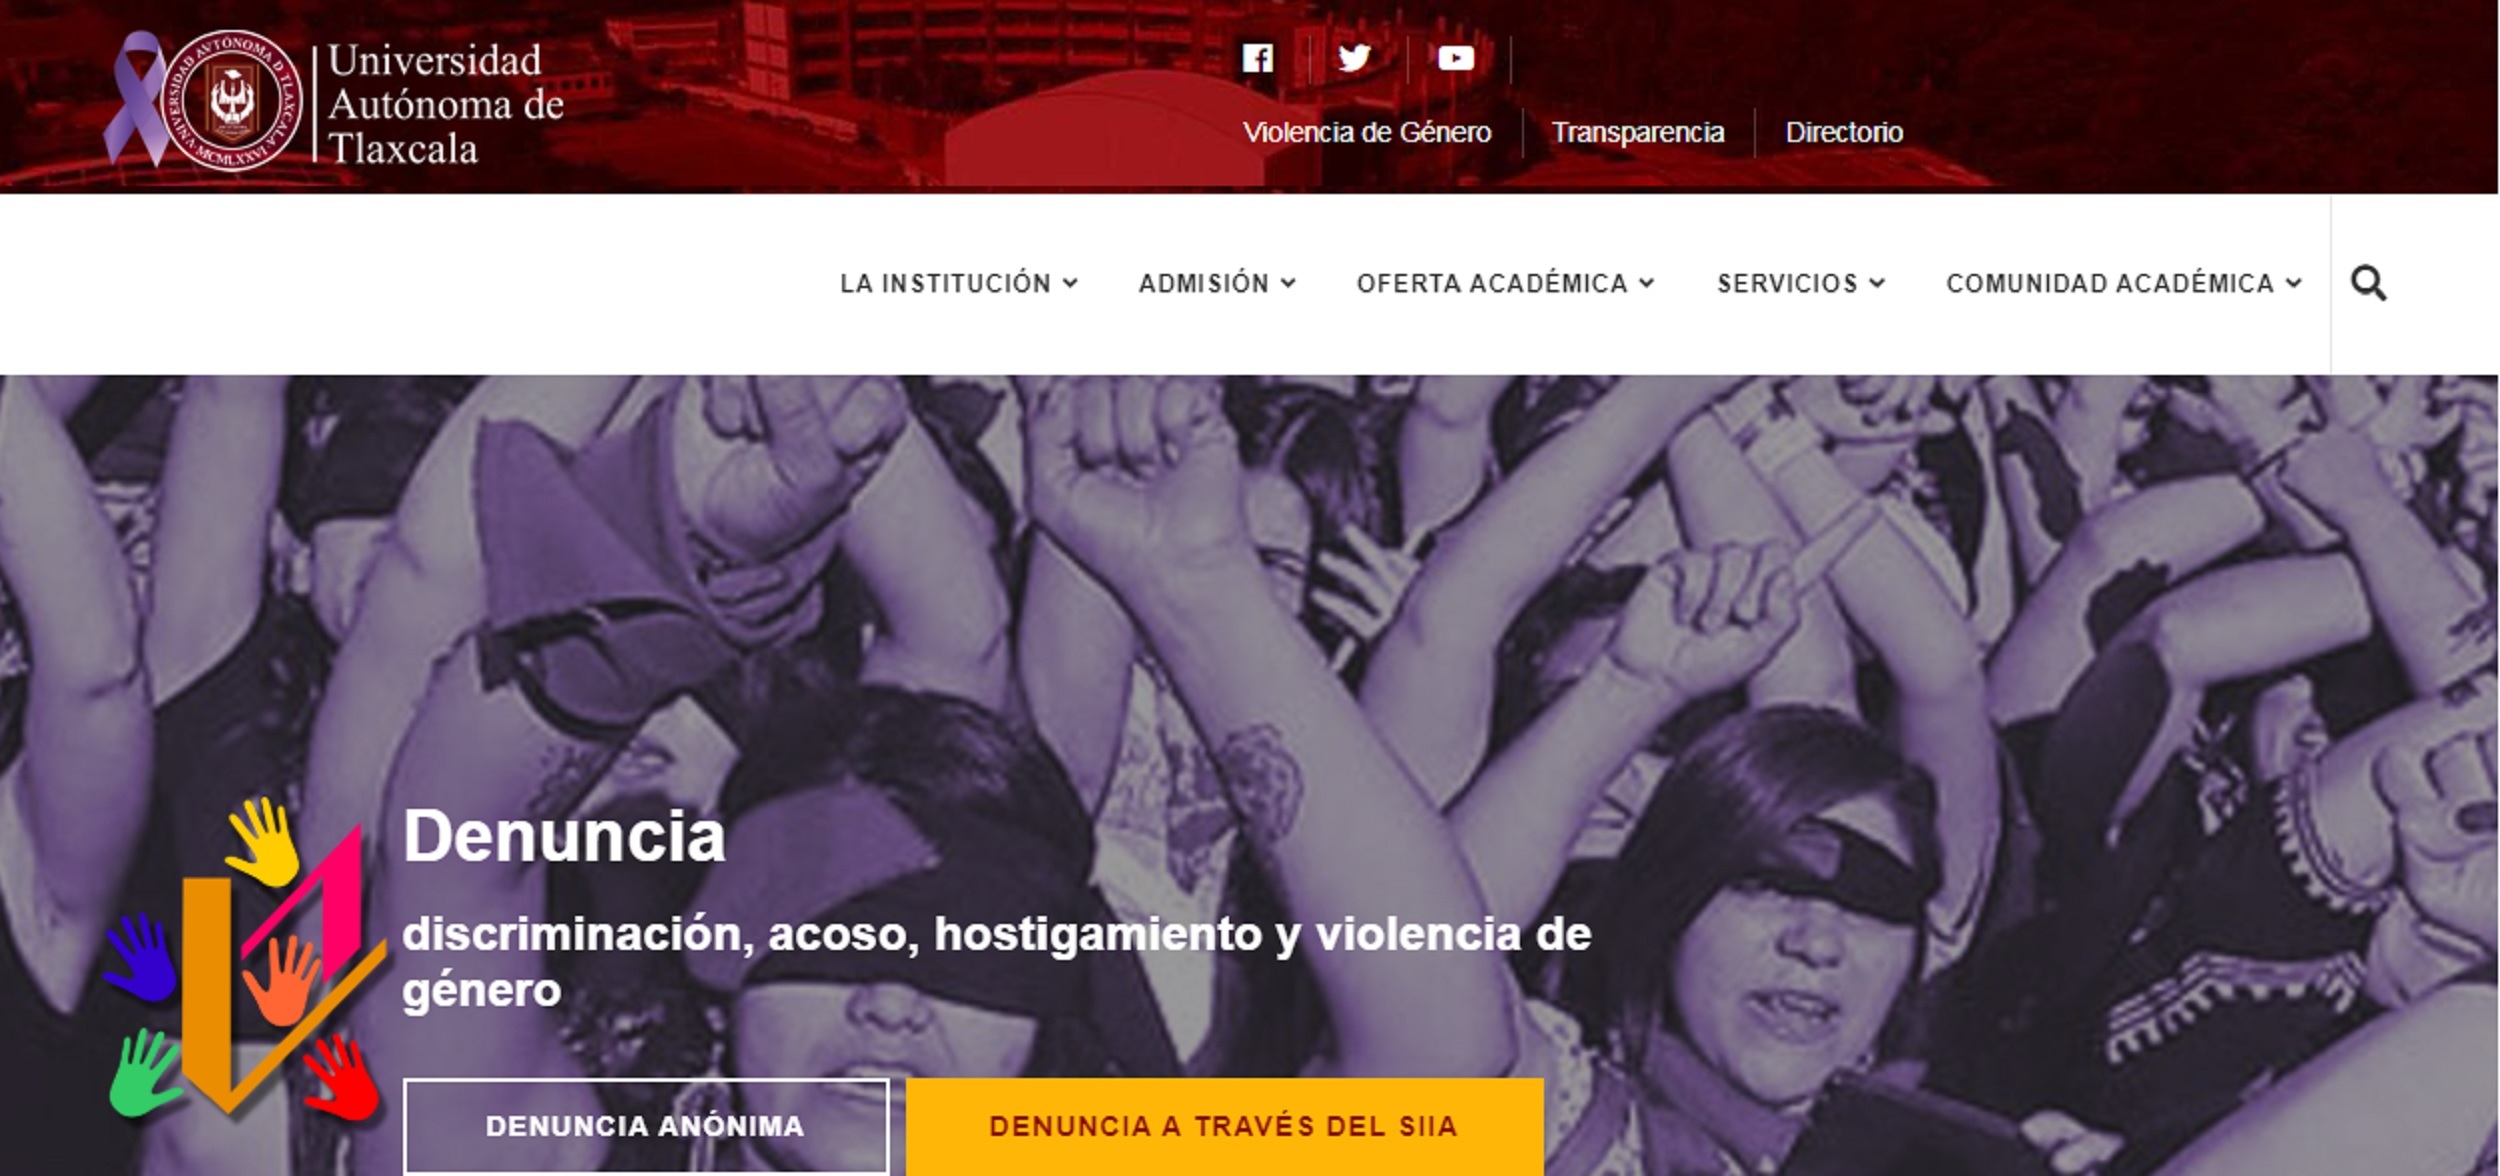Open the Twitter bird icon

tap(1354, 58)
